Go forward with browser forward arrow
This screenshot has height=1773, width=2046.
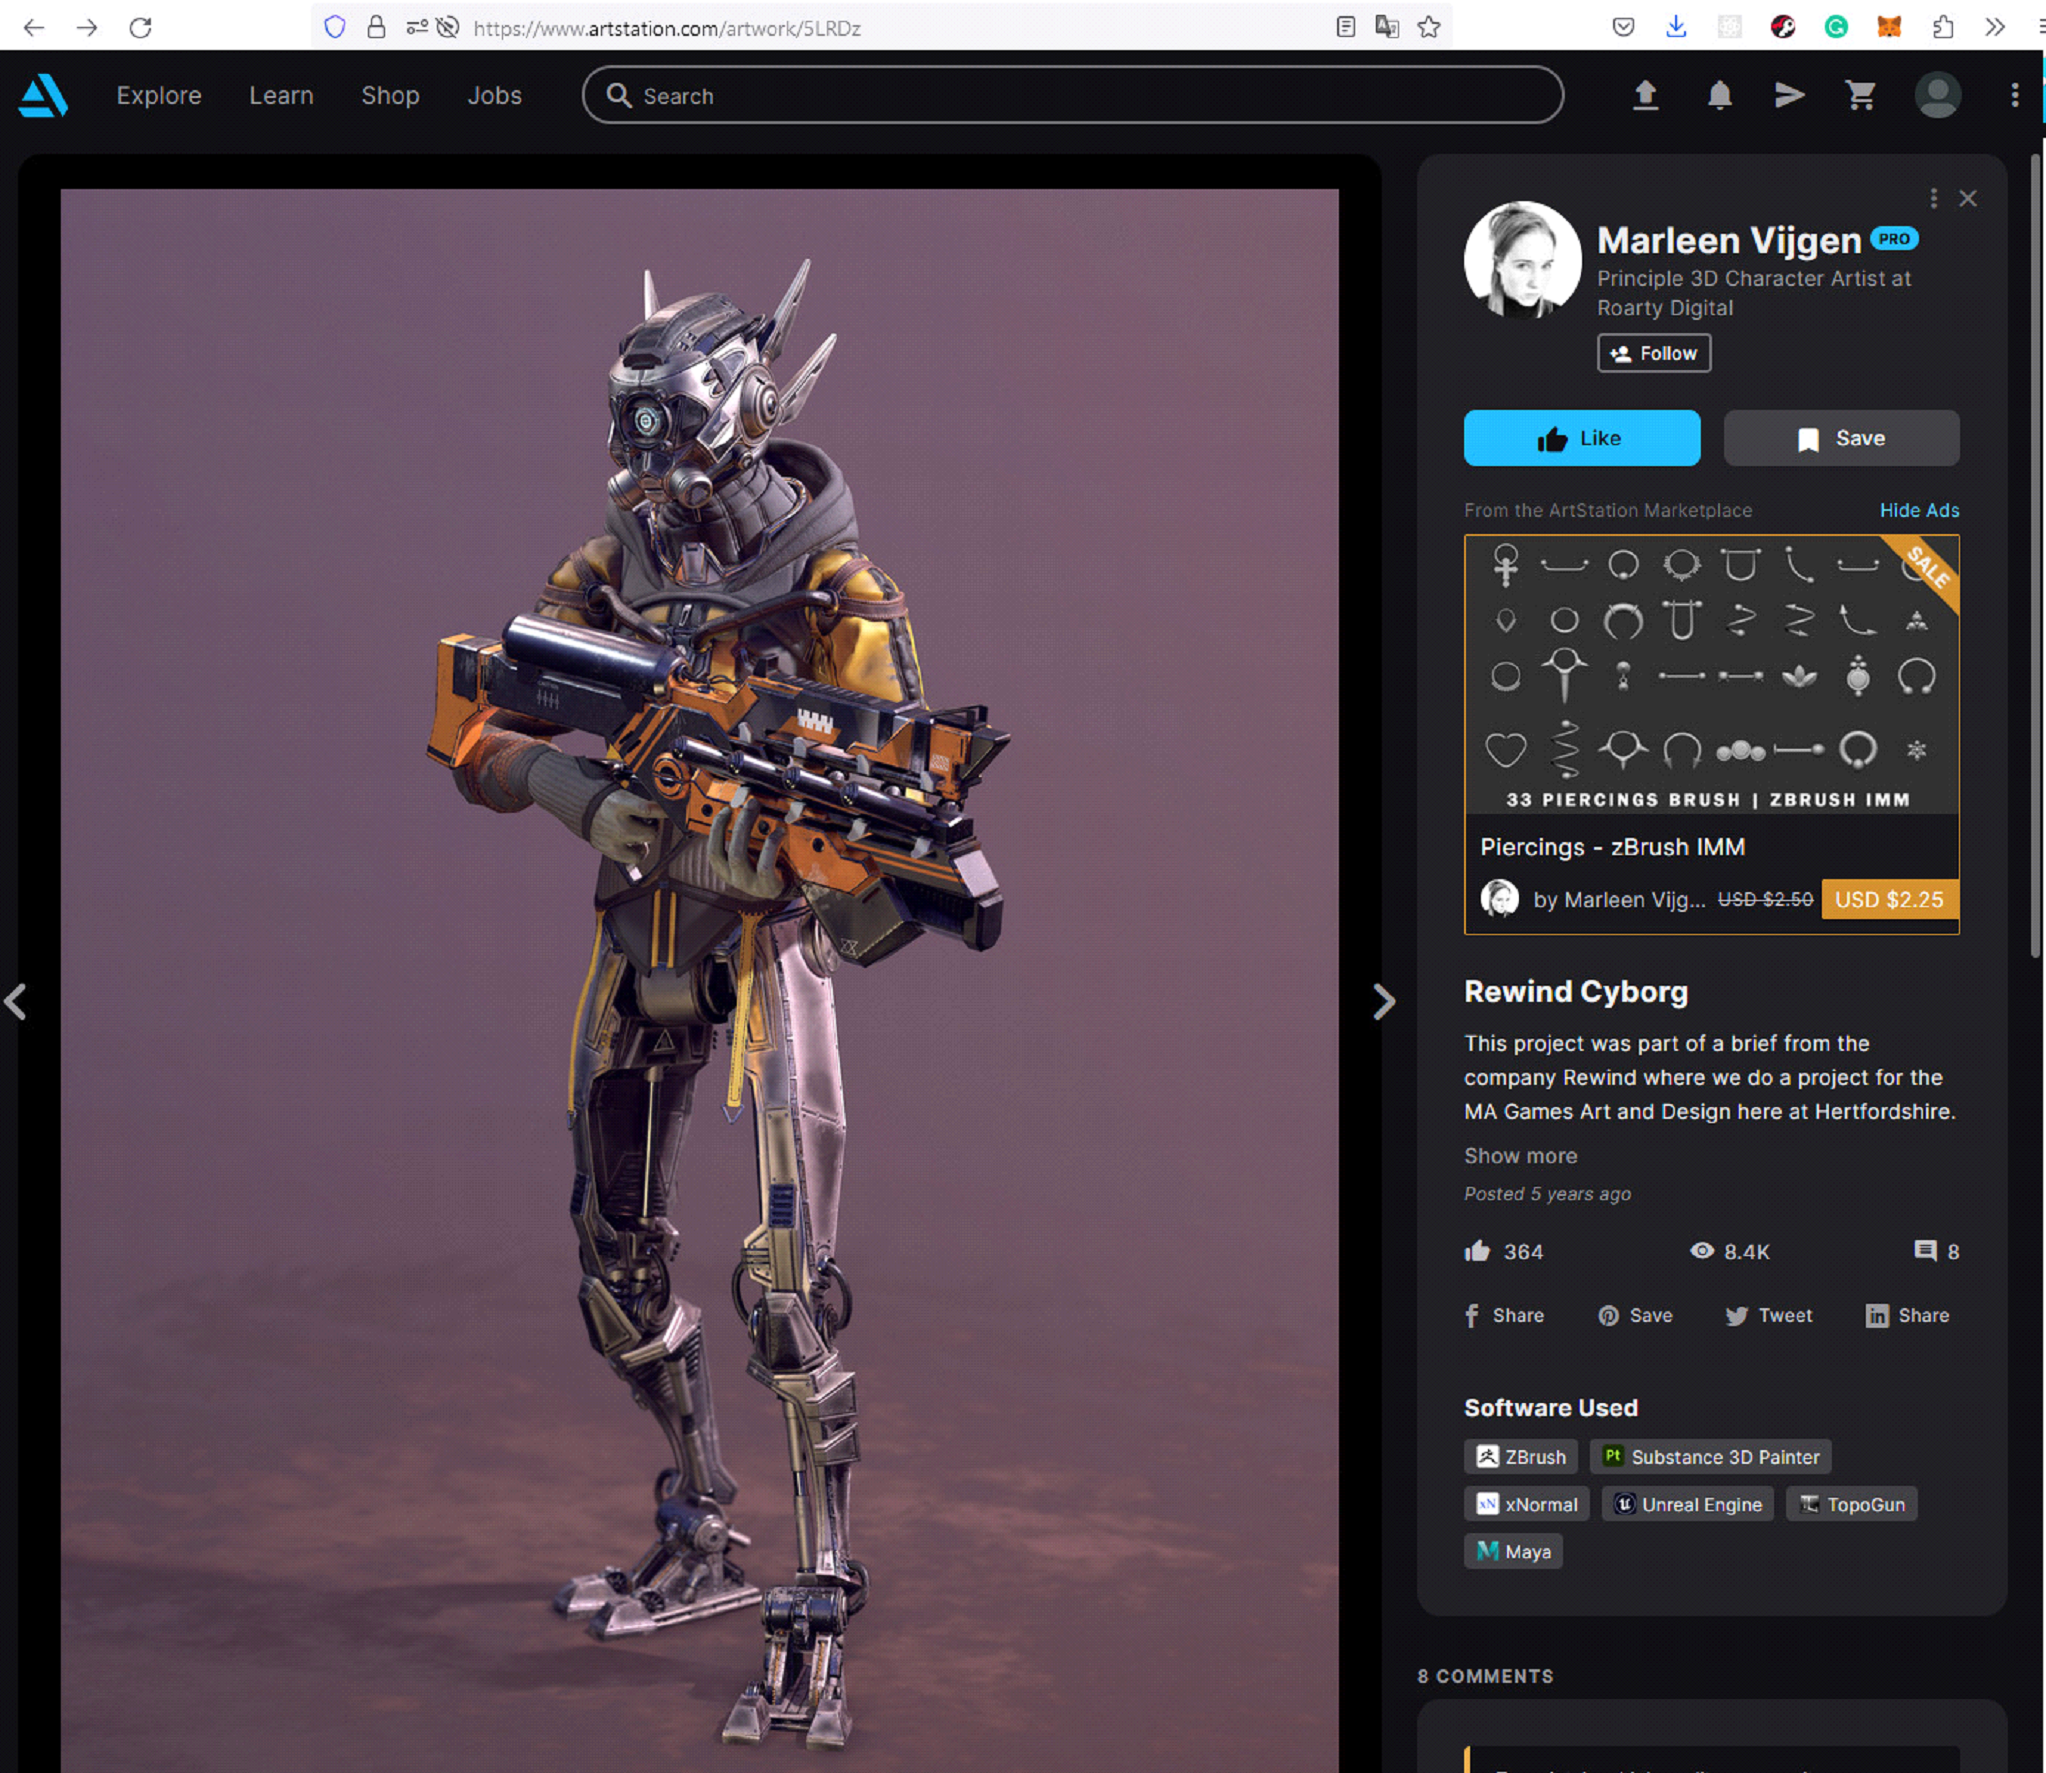87,27
